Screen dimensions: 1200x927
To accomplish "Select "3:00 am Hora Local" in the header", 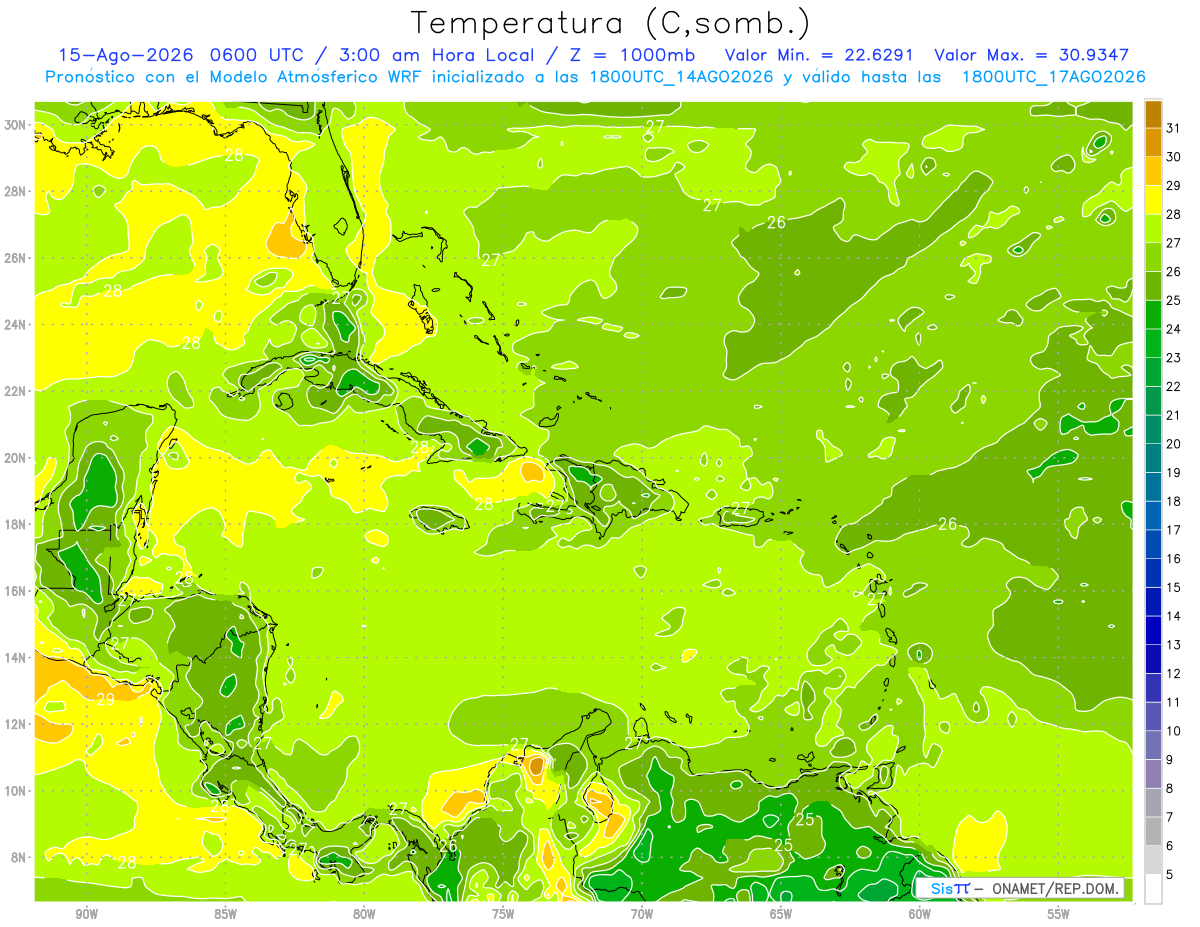I will [x=438, y=55].
